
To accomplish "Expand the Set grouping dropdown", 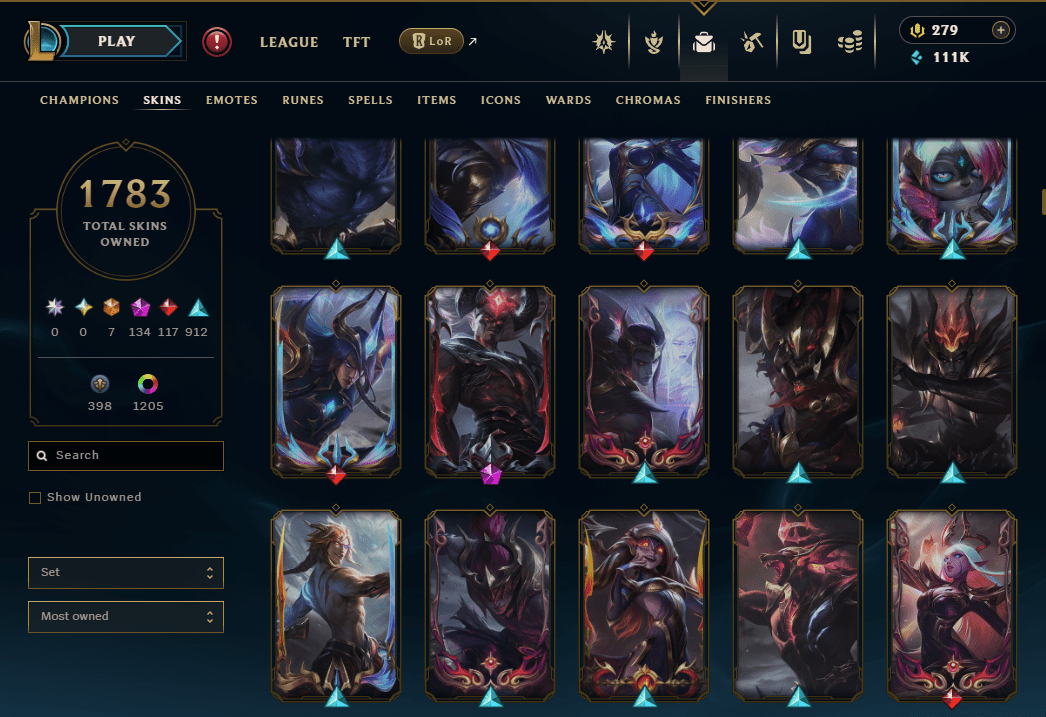I will click(x=126, y=572).
